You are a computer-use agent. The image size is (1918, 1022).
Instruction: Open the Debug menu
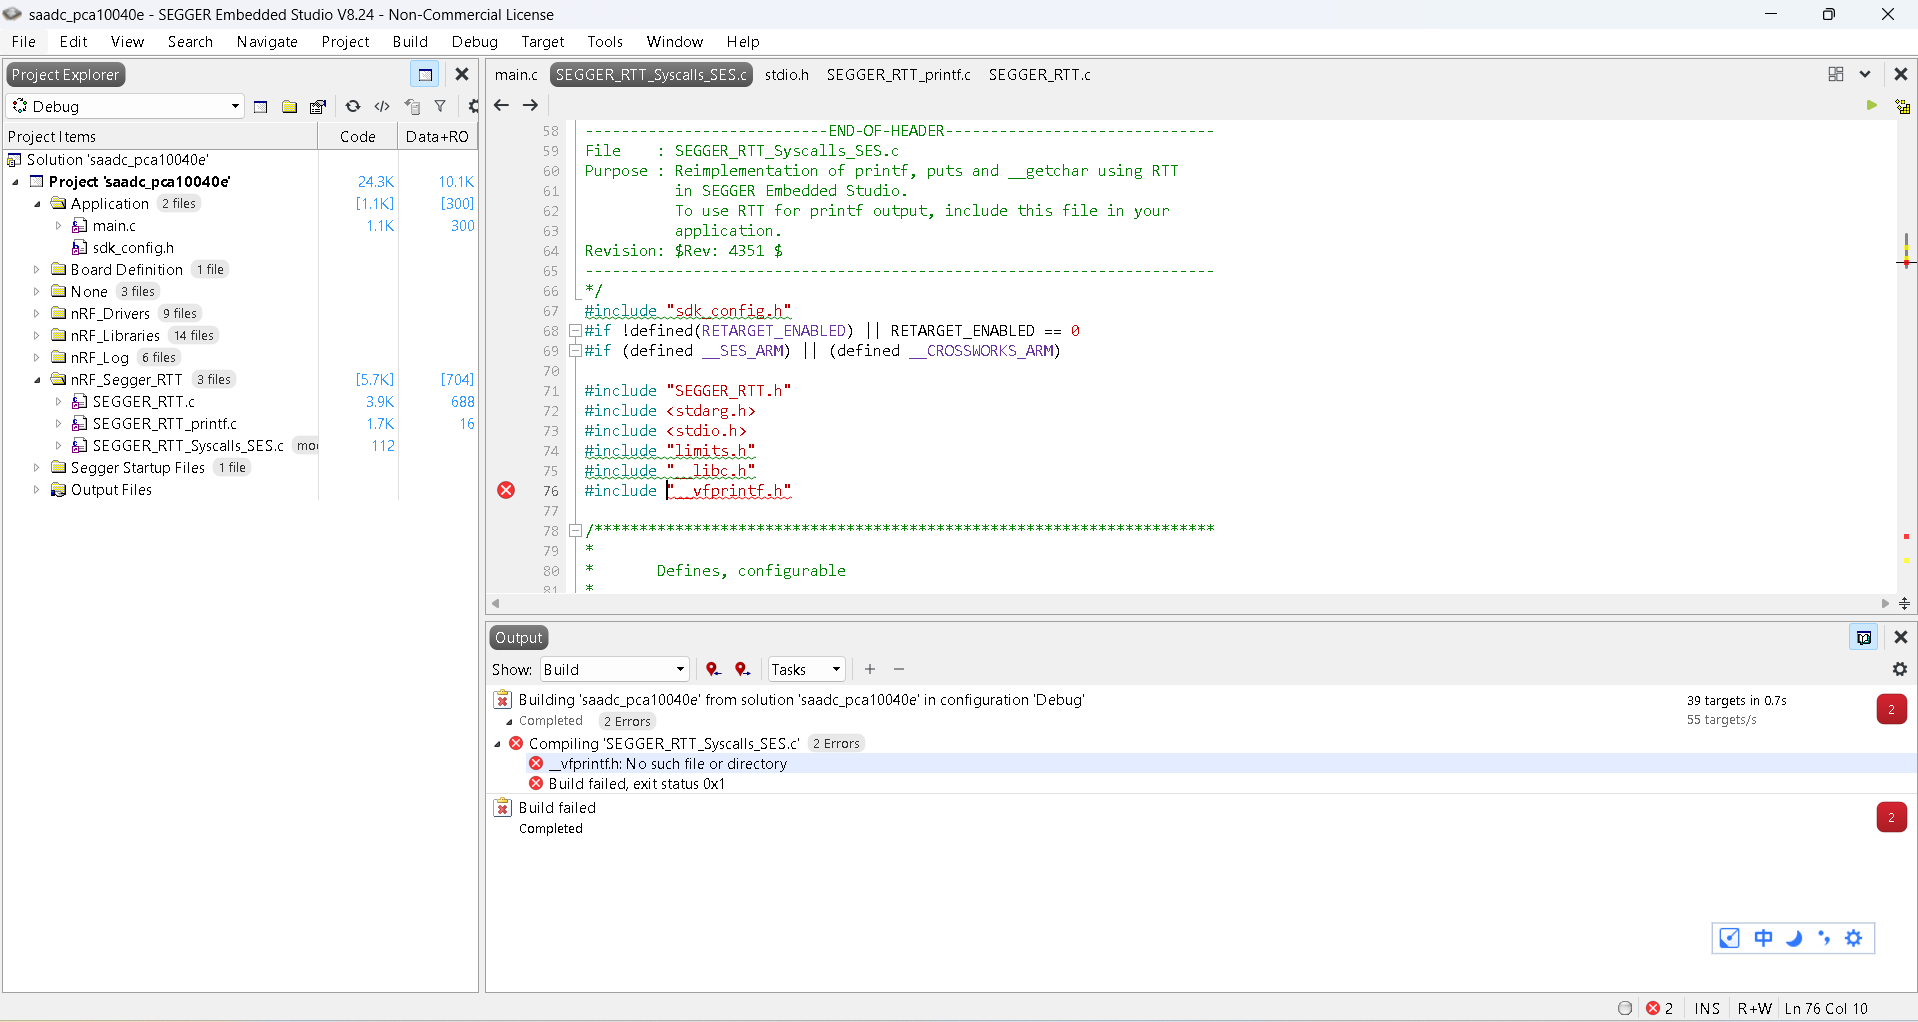[x=475, y=42]
